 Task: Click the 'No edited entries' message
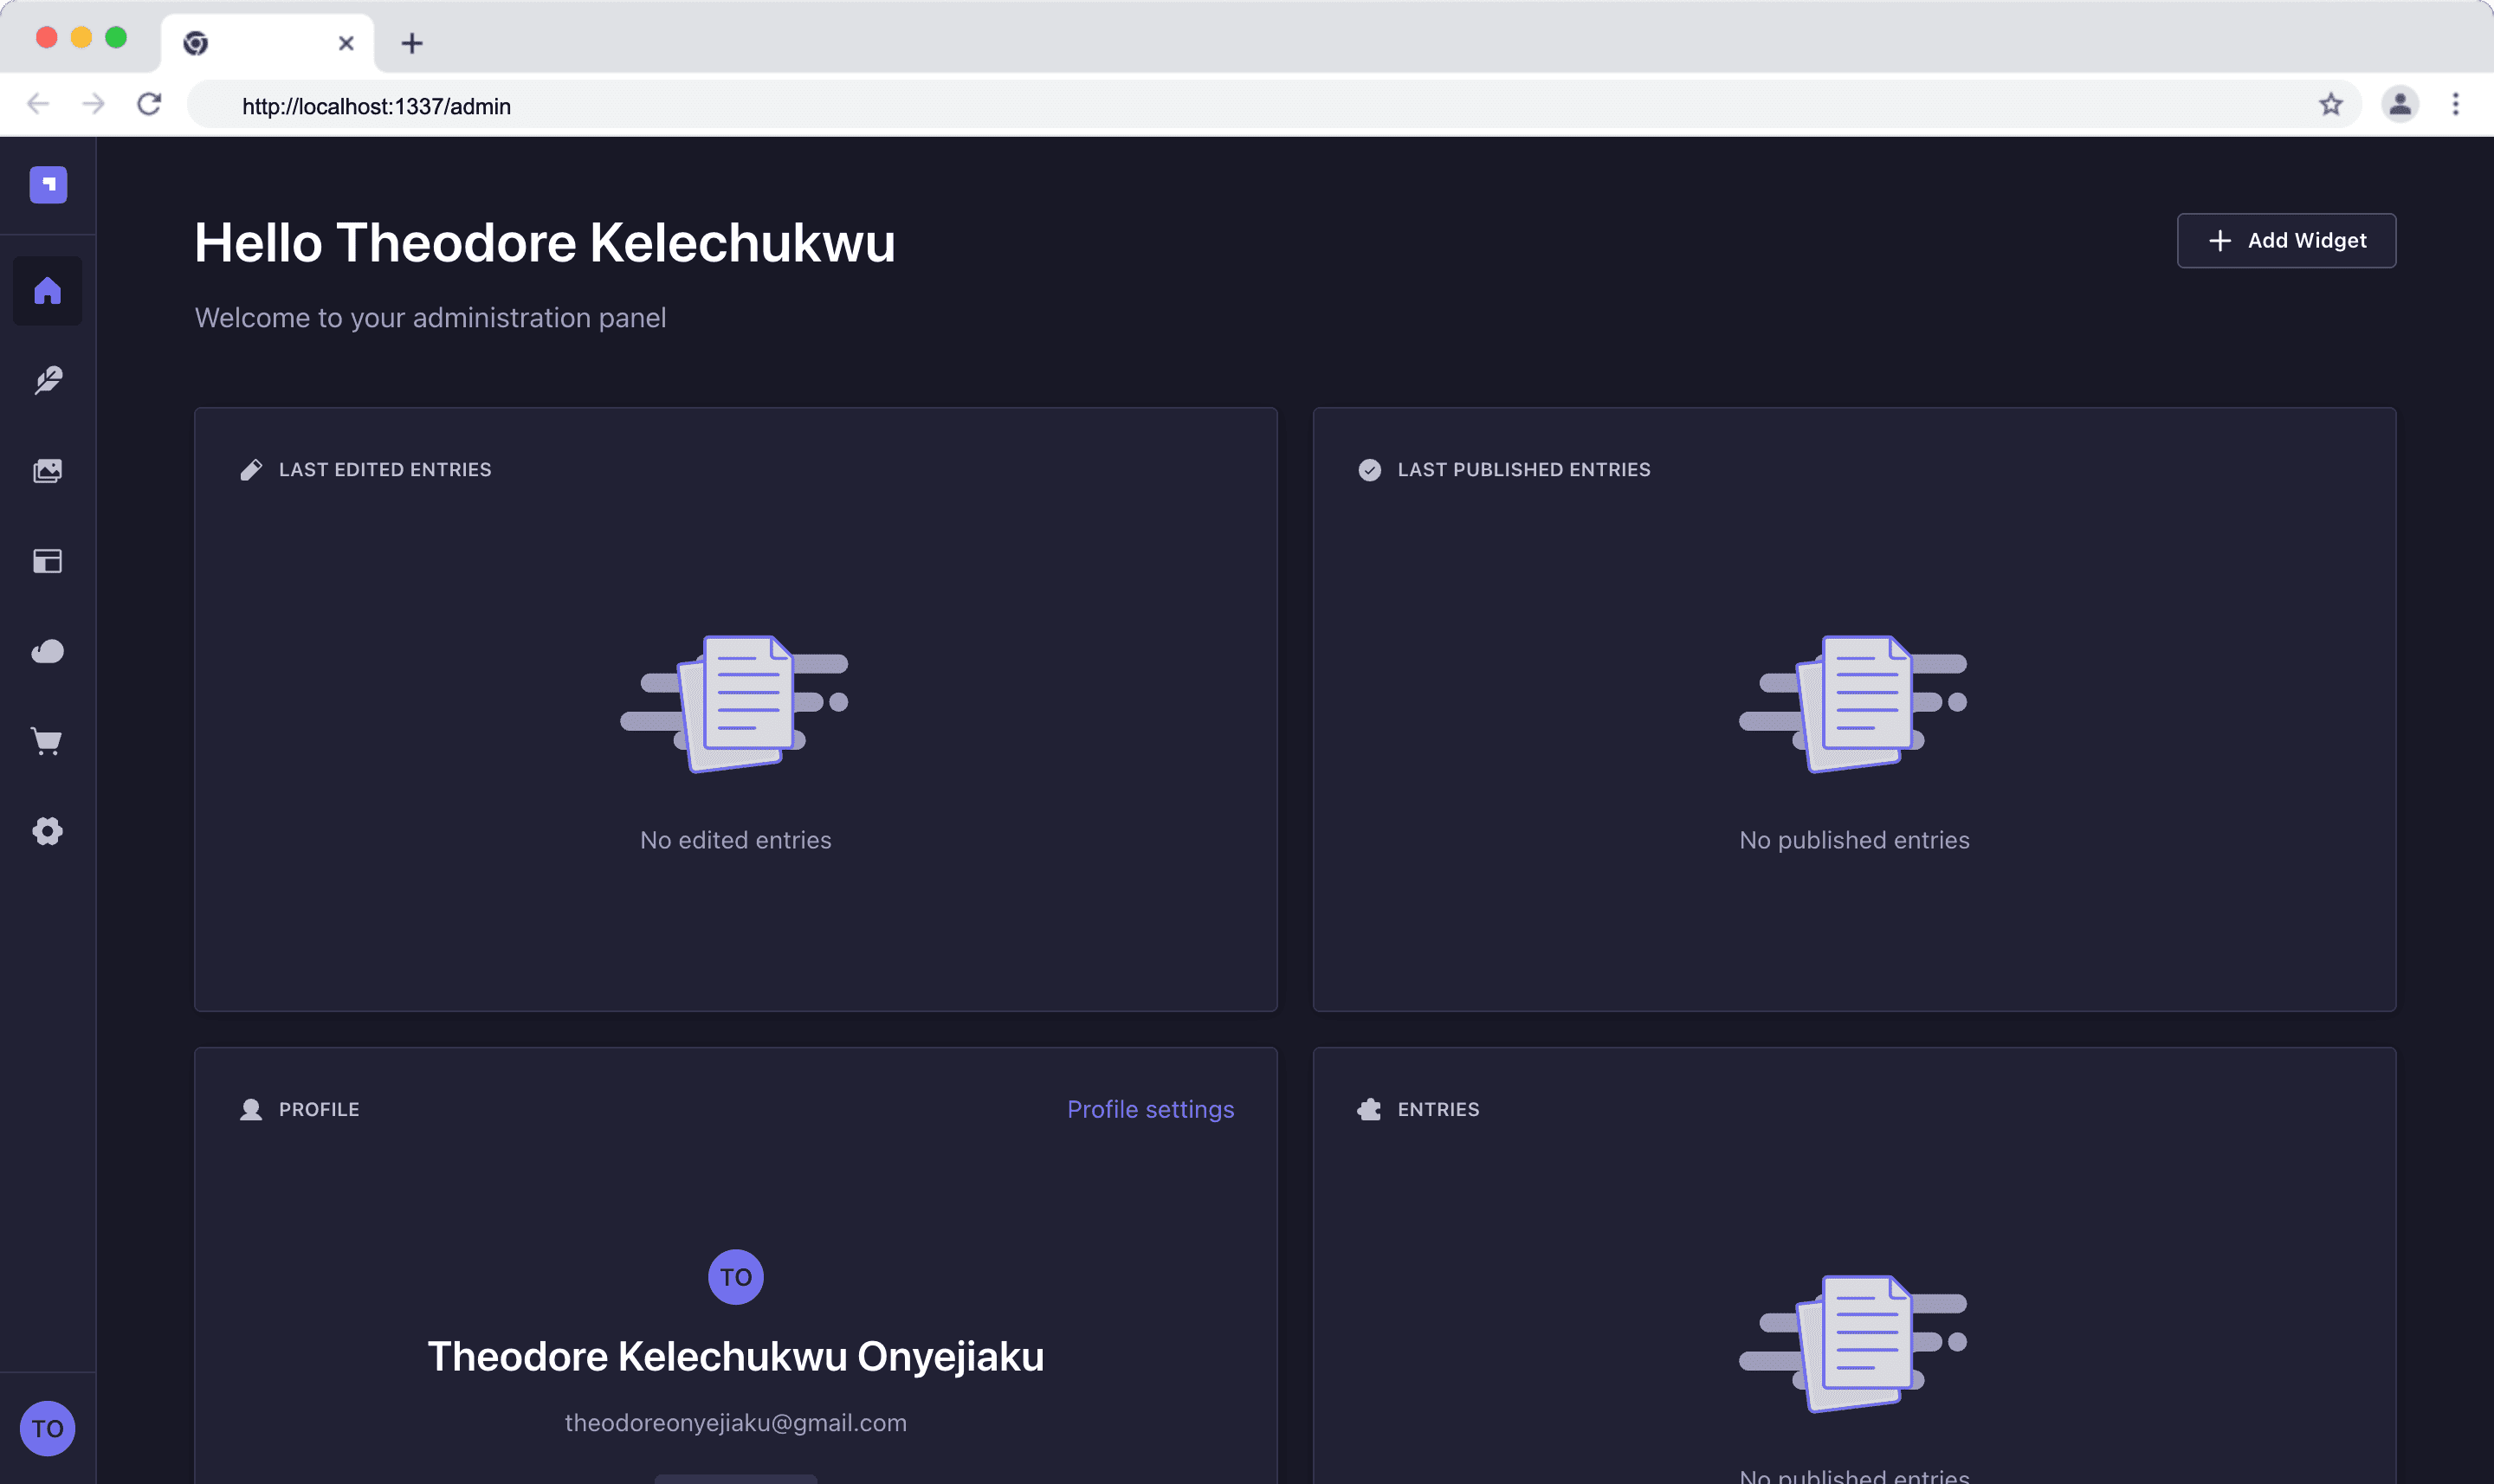tap(736, 840)
